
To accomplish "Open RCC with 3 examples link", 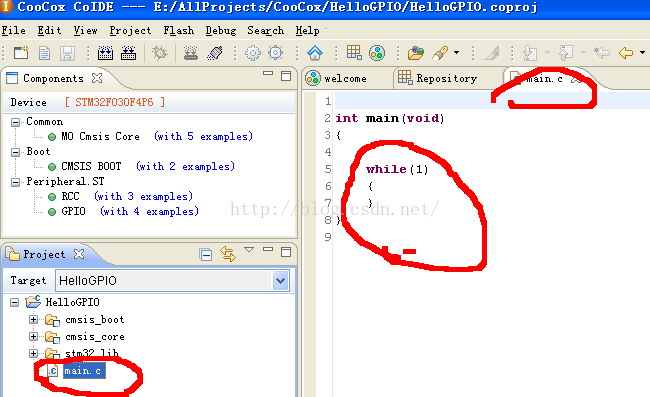I will point(143,196).
